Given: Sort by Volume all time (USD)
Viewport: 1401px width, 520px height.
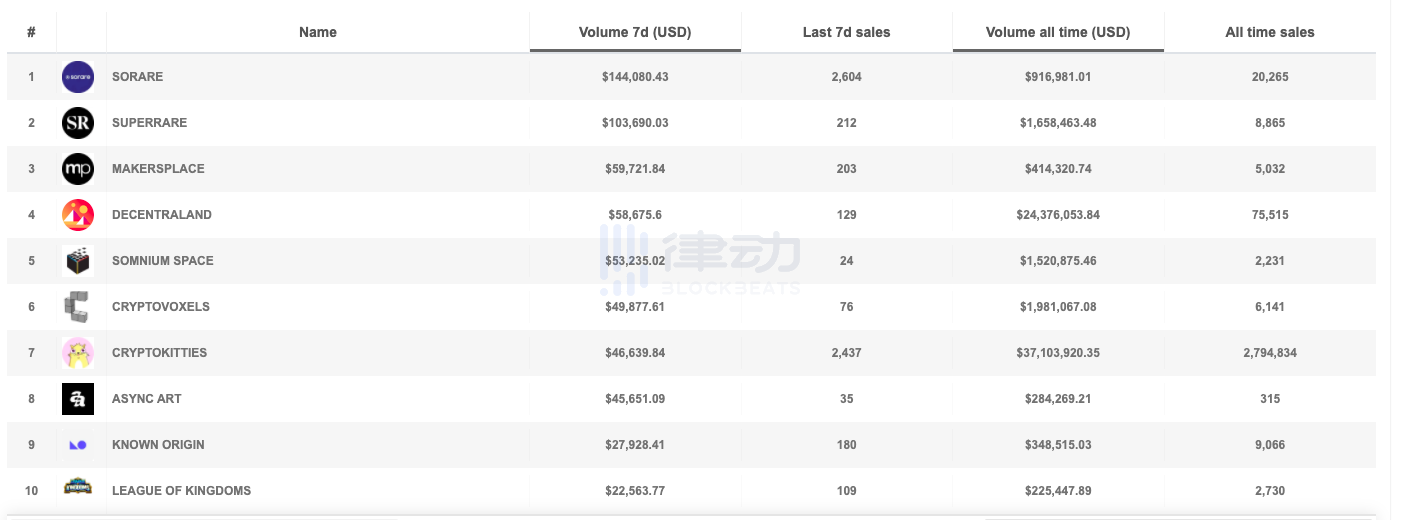Looking at the screenshot, I should 1058,32.
